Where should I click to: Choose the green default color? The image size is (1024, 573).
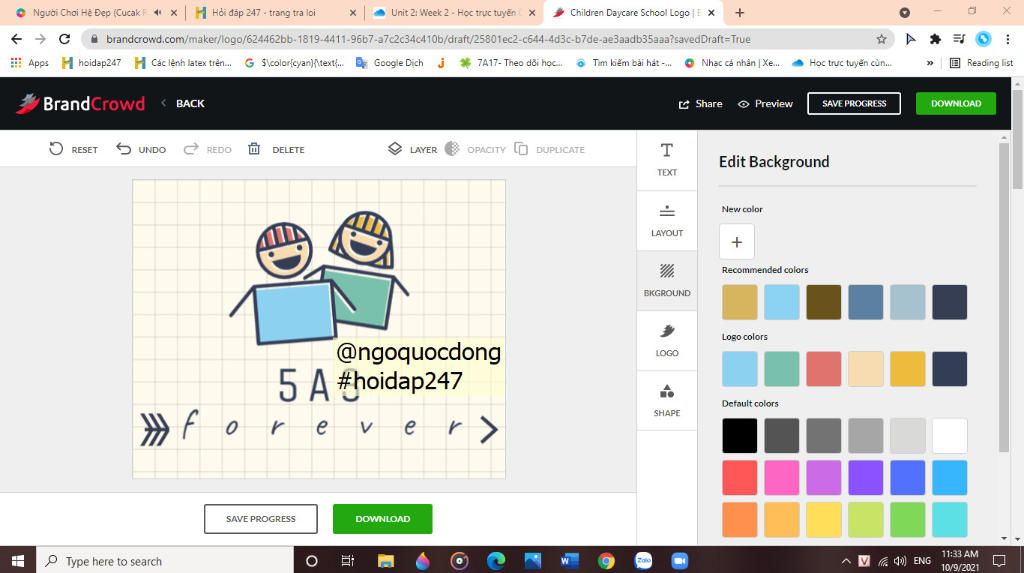(908, 519)
